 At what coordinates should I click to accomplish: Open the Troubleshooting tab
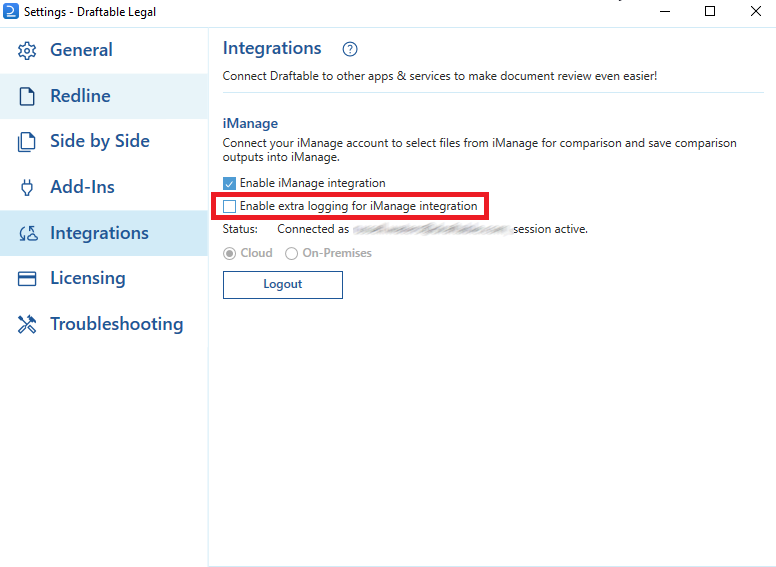point(104,324)
